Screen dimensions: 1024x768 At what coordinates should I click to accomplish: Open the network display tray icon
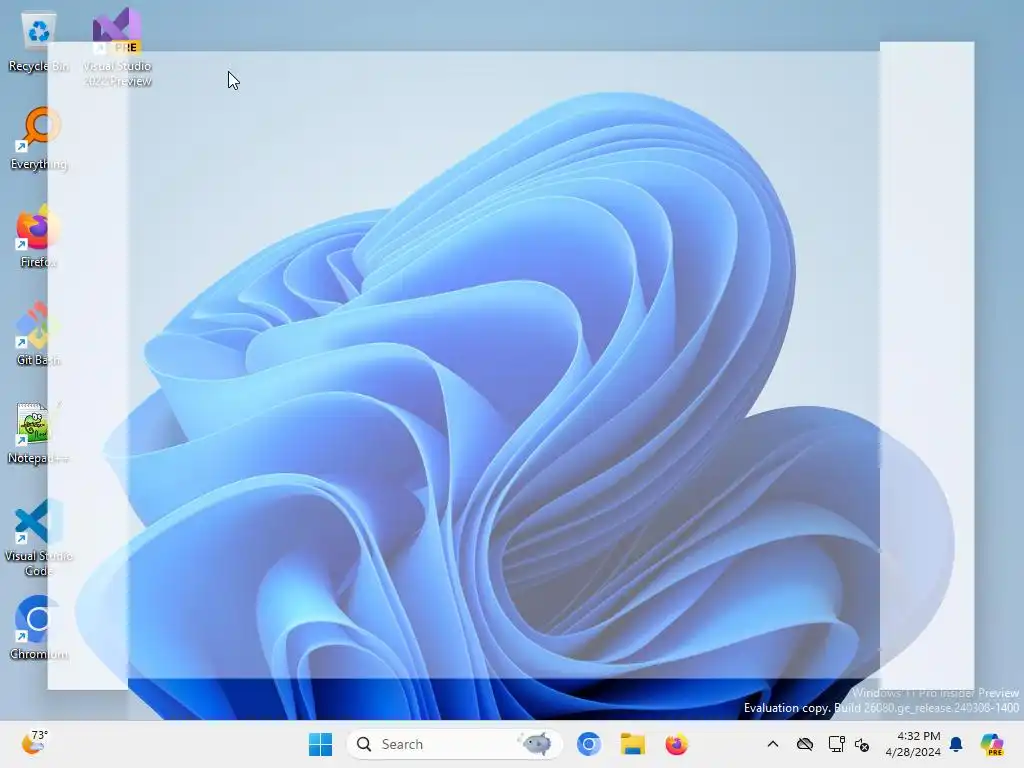tap(836, 744)
